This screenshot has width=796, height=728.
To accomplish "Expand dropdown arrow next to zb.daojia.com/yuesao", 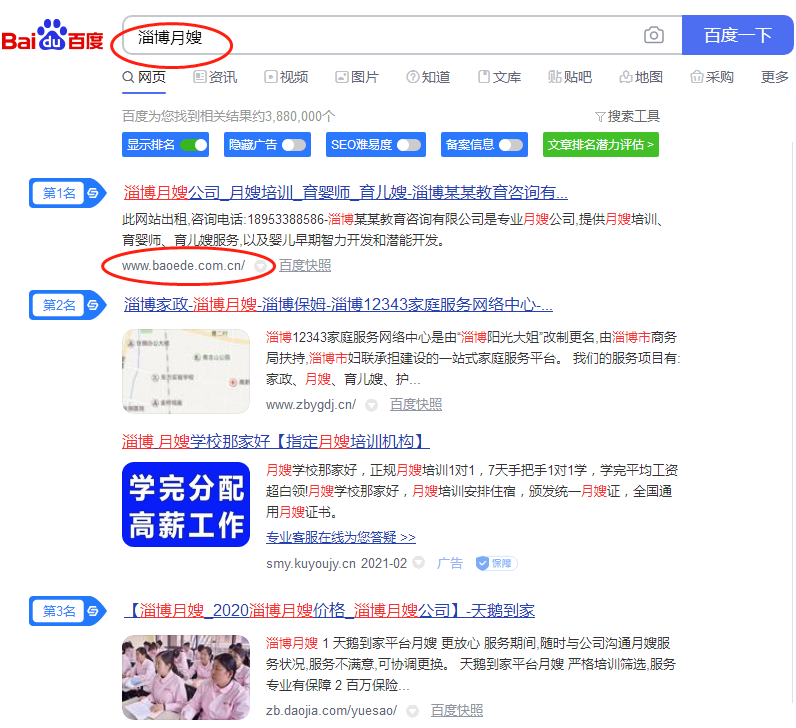I will (x=413, y=711).
